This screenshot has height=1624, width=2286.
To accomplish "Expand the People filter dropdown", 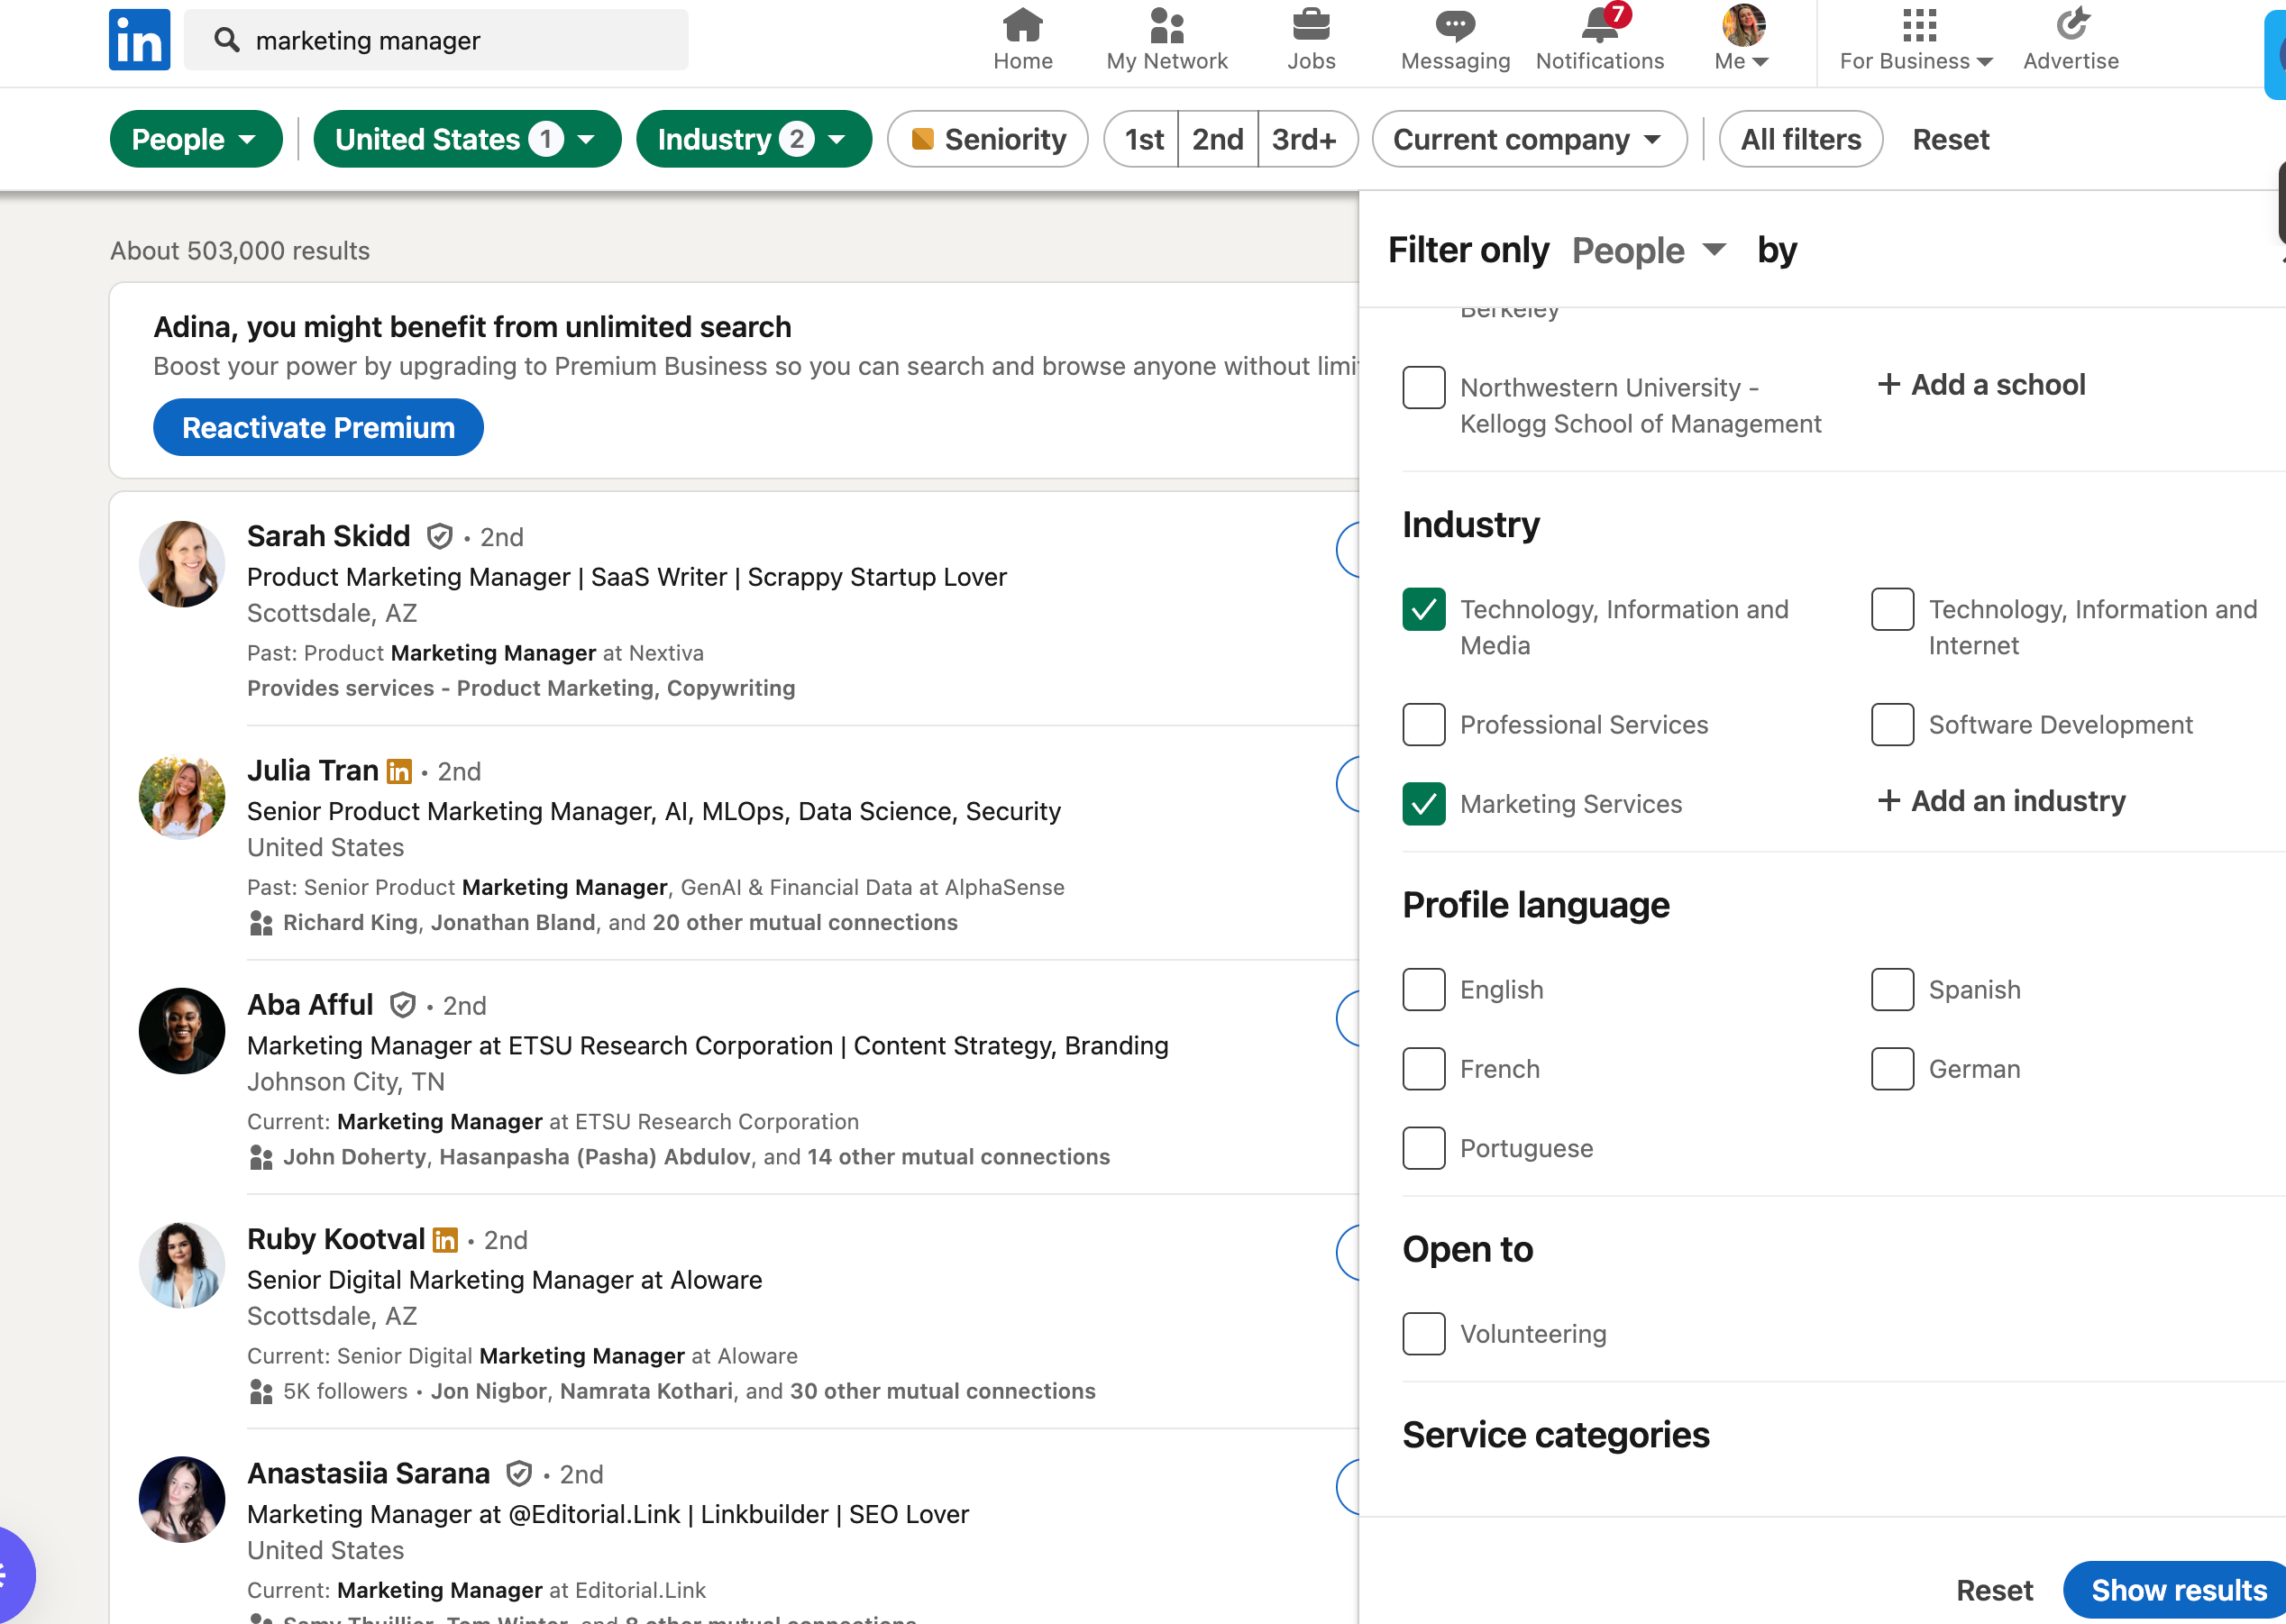I will click(x=195, y=139).
